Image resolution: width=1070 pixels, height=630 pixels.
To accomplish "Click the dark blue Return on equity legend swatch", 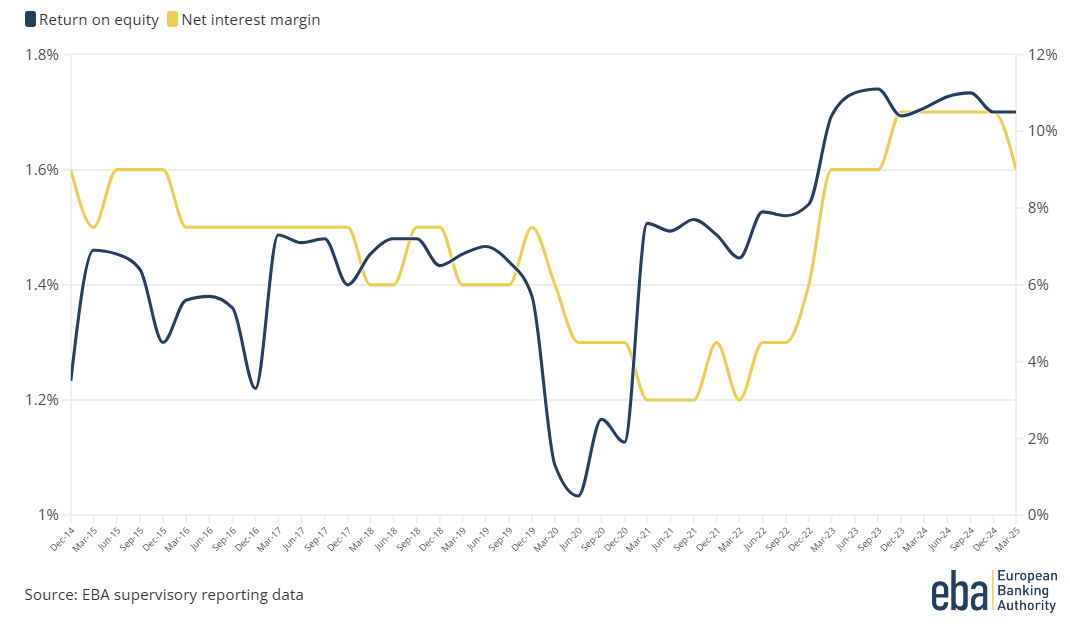I will point(30,19).
